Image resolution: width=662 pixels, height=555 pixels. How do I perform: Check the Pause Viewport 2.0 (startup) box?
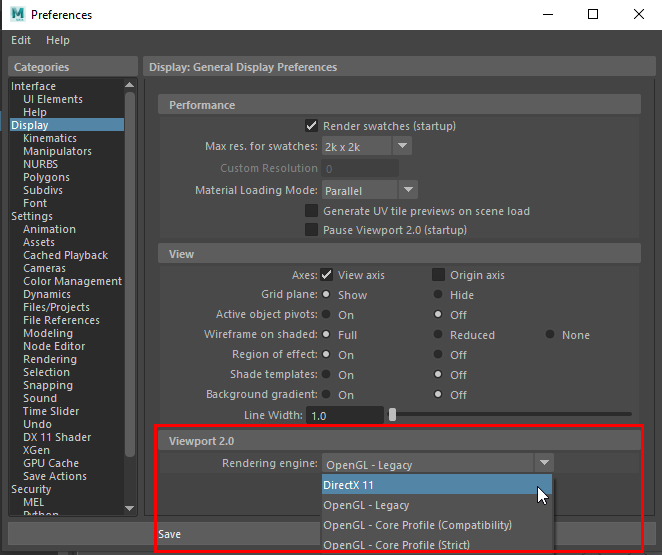click(x=311, y=230)
